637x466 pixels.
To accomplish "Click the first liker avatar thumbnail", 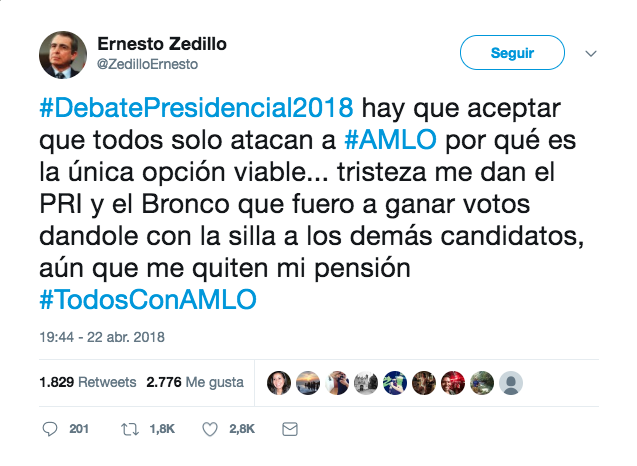I will [280, 382].
